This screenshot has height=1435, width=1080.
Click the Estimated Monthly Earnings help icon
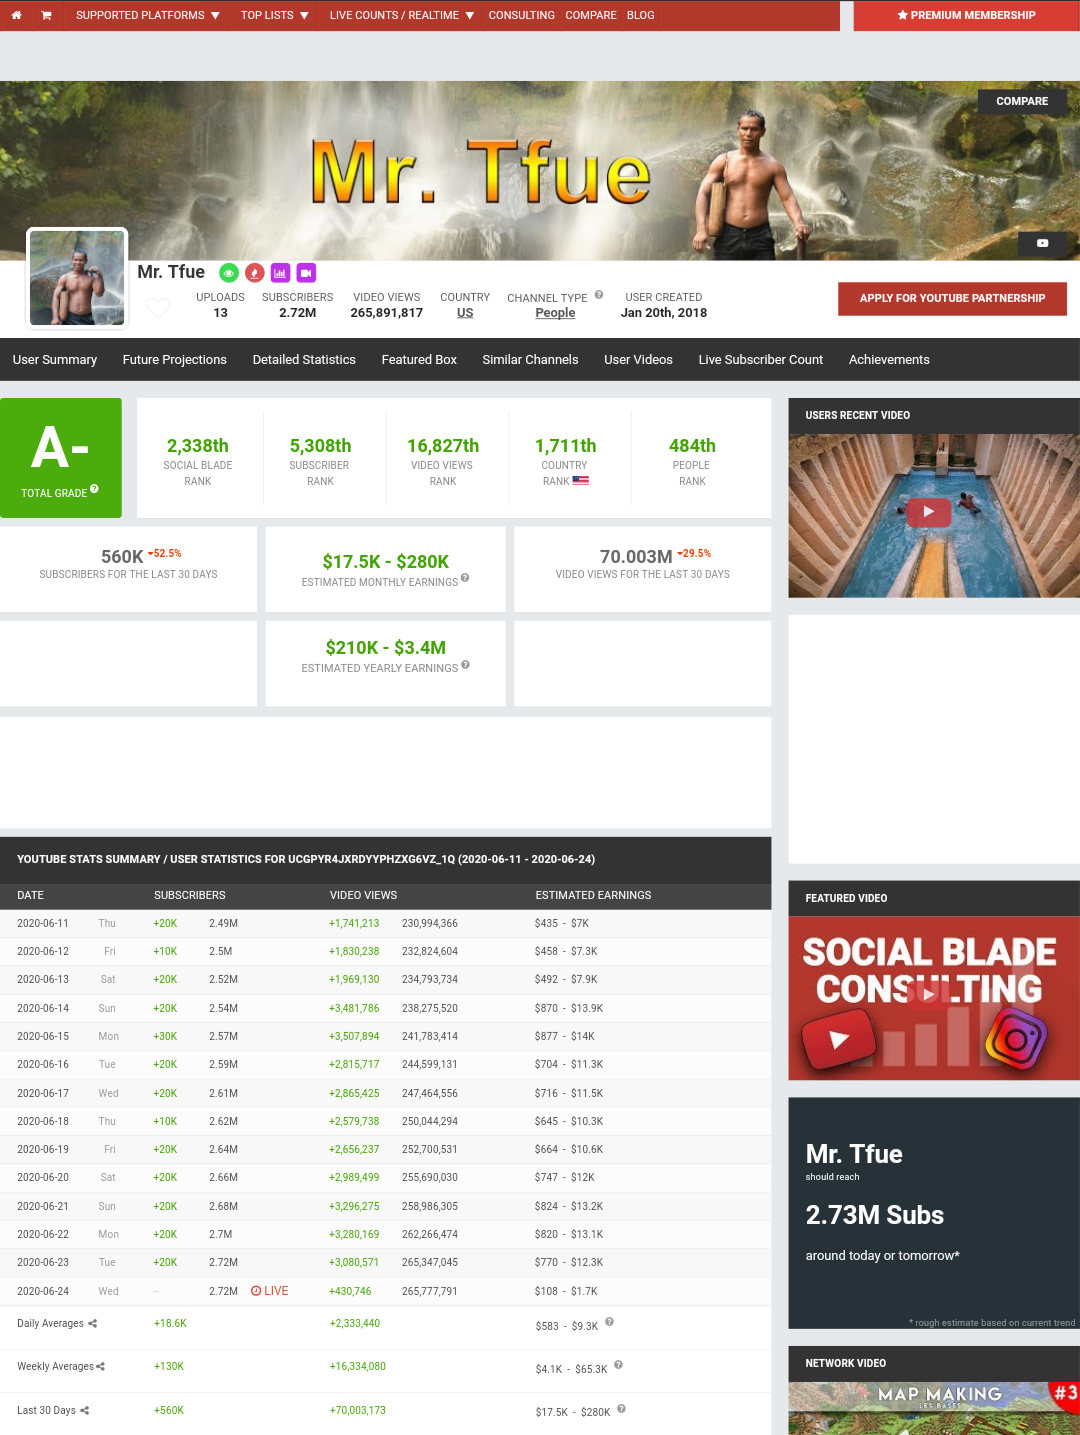[x=465, y=578]
